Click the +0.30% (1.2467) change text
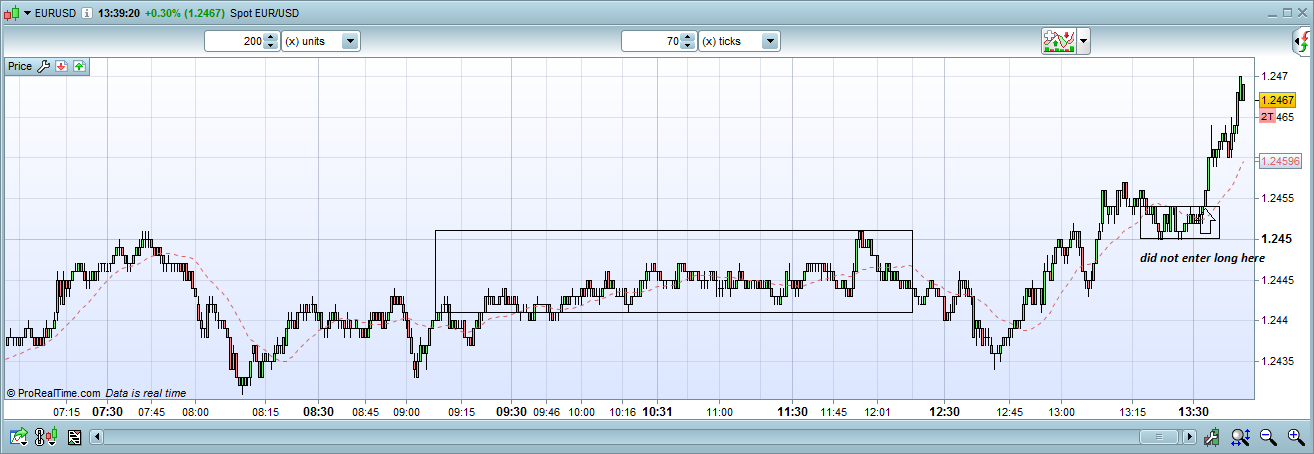The image size is (1314, 454). 187,13
